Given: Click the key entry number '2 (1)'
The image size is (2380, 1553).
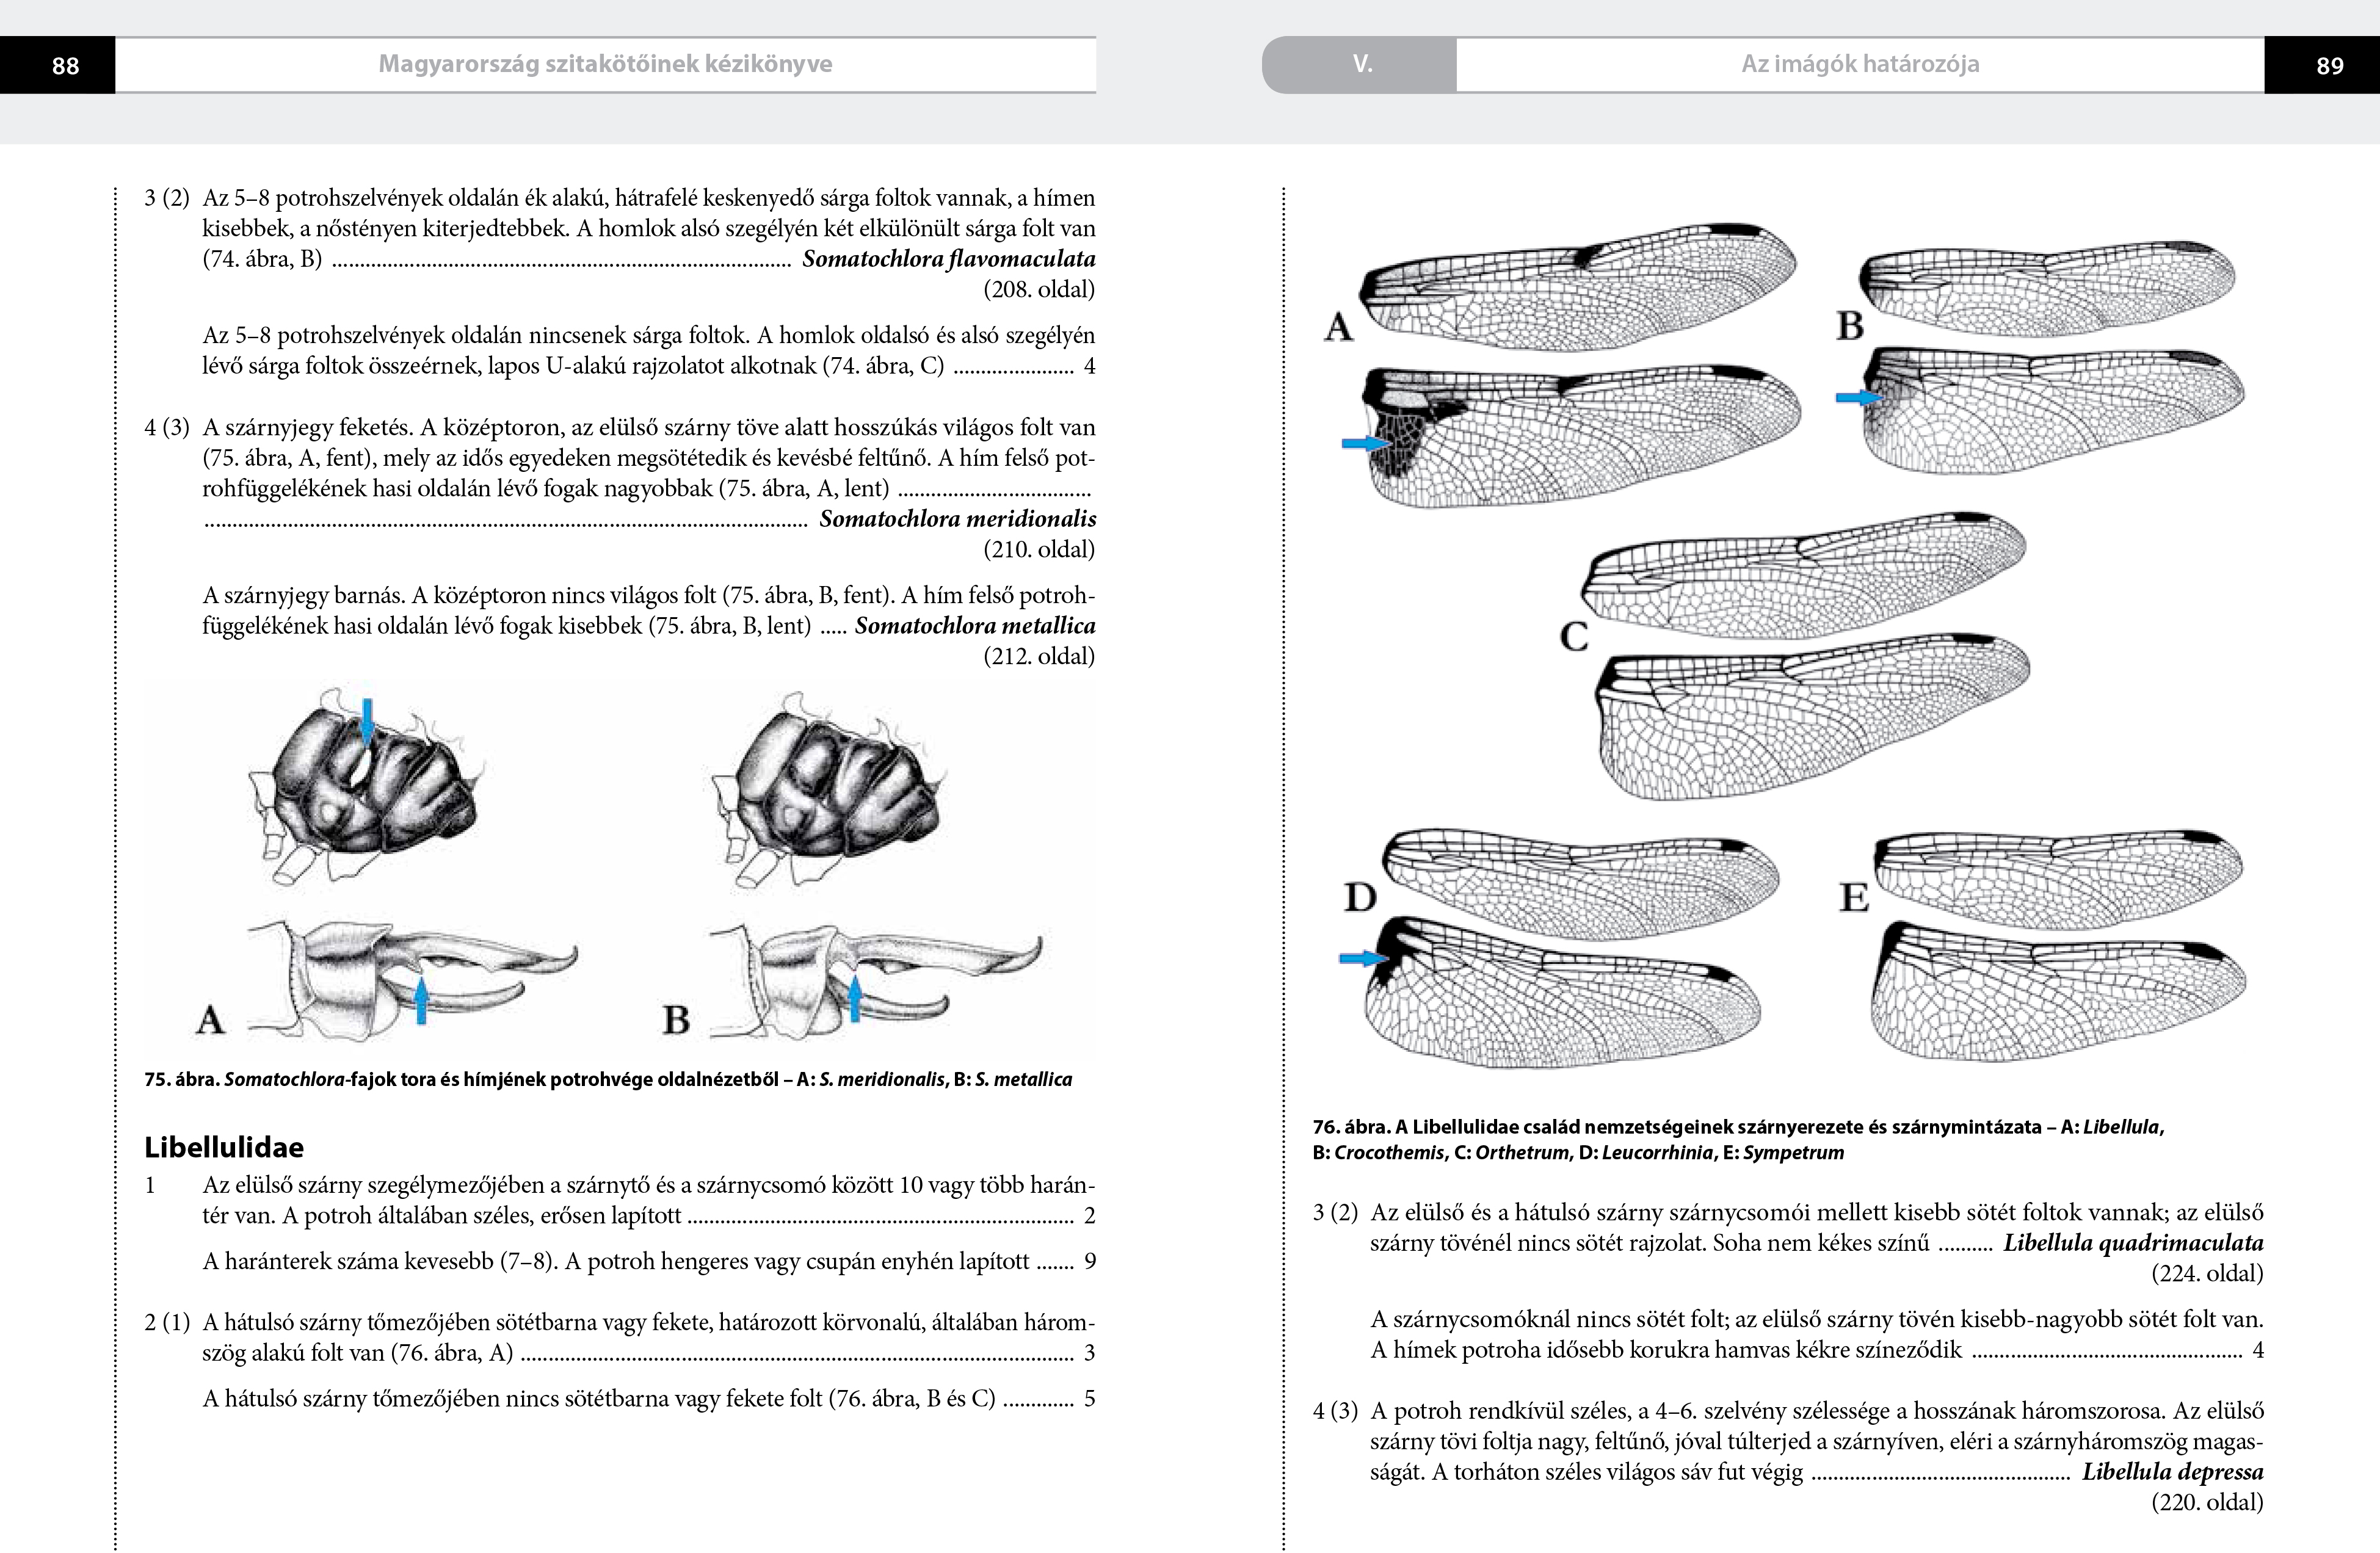Looking at the screenshot, I should (167, 1323).
